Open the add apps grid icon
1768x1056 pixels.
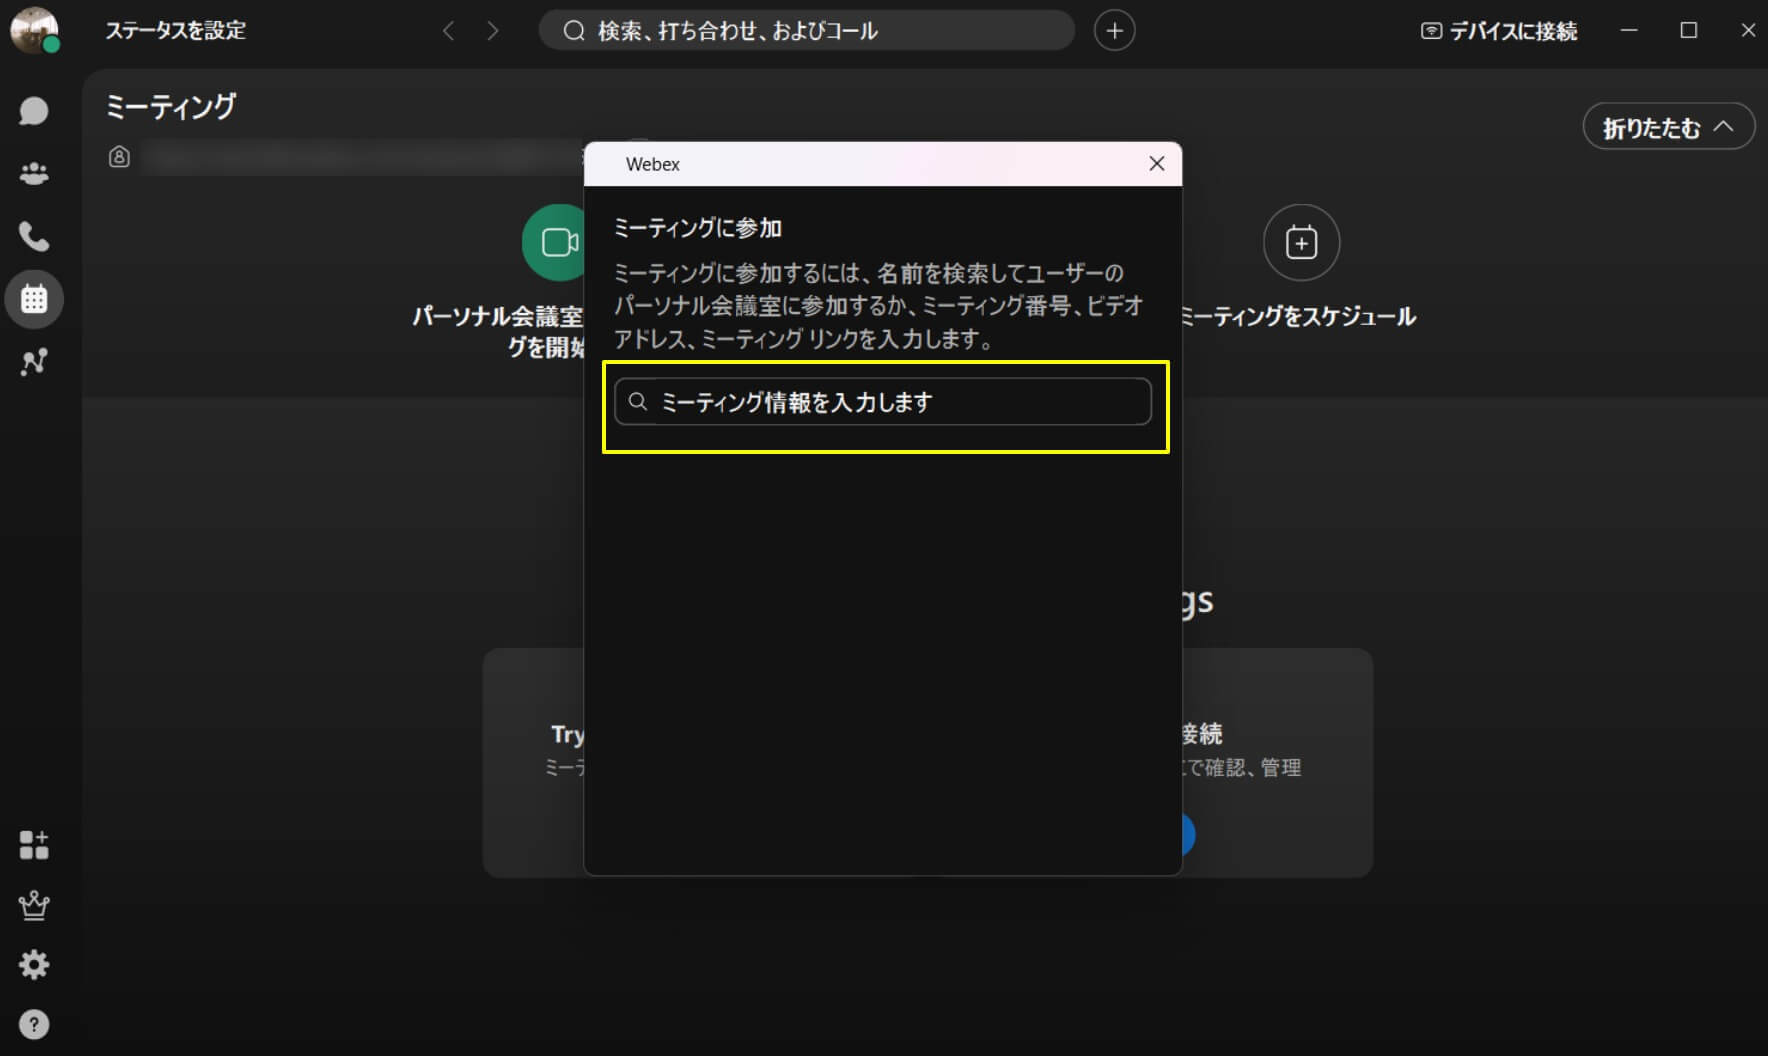click(x=34, y=845)
